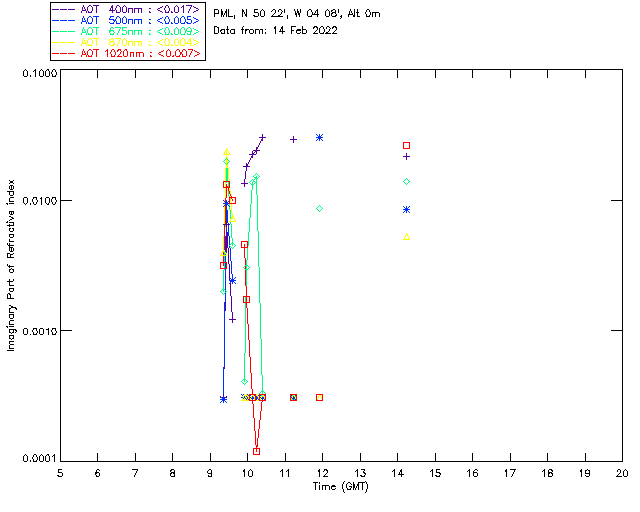Select the red square marker after 14 GMT

tap(407, 146)
